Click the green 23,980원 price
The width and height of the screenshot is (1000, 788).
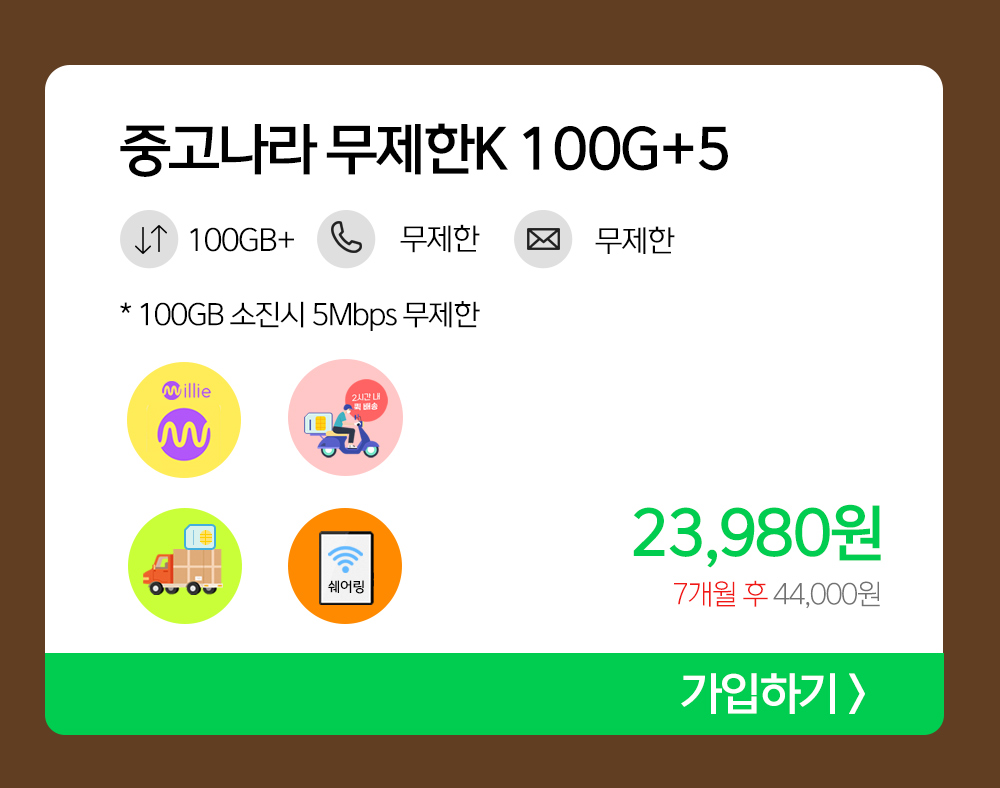756,534
